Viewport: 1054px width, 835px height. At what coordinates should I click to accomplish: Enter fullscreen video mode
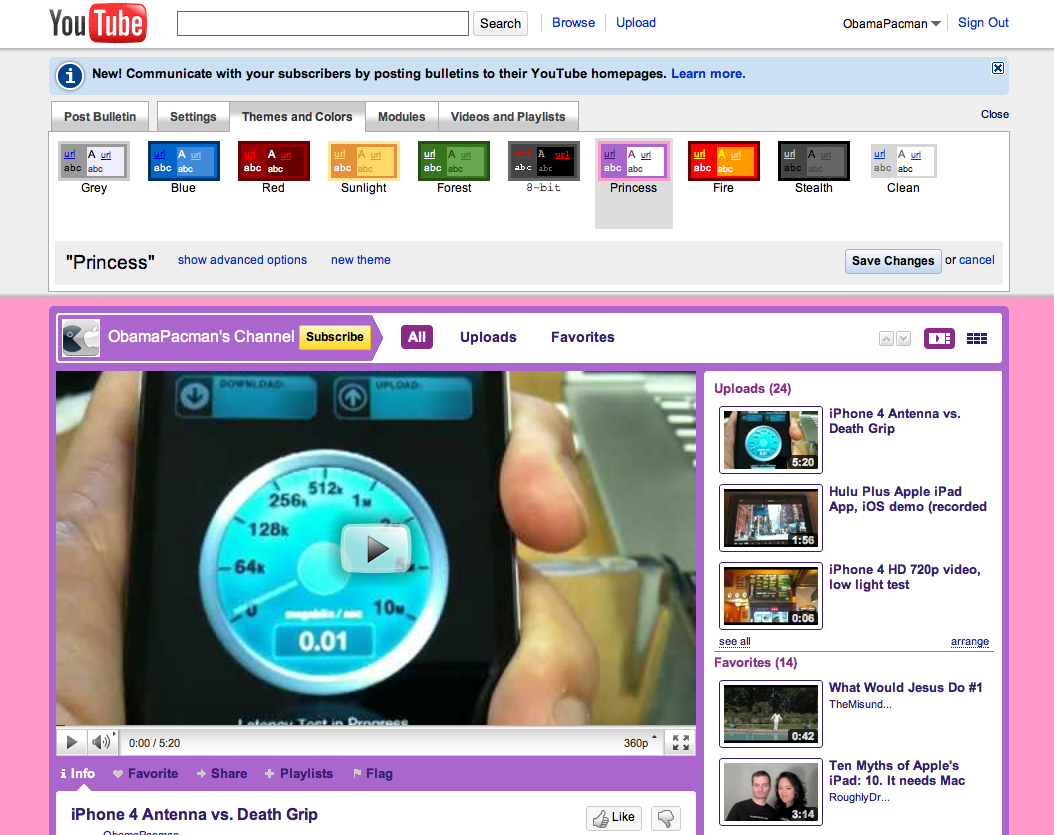pyautogui.click(x=680, y=742)
